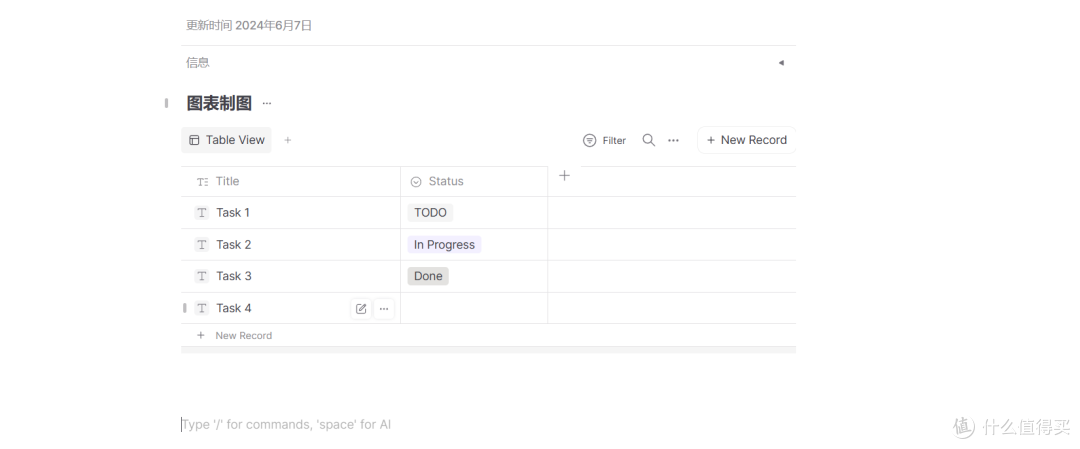Viewport: 1080px width, 449px height.
Task: Open the more options on Task 4 row
Action: [384, 309]
